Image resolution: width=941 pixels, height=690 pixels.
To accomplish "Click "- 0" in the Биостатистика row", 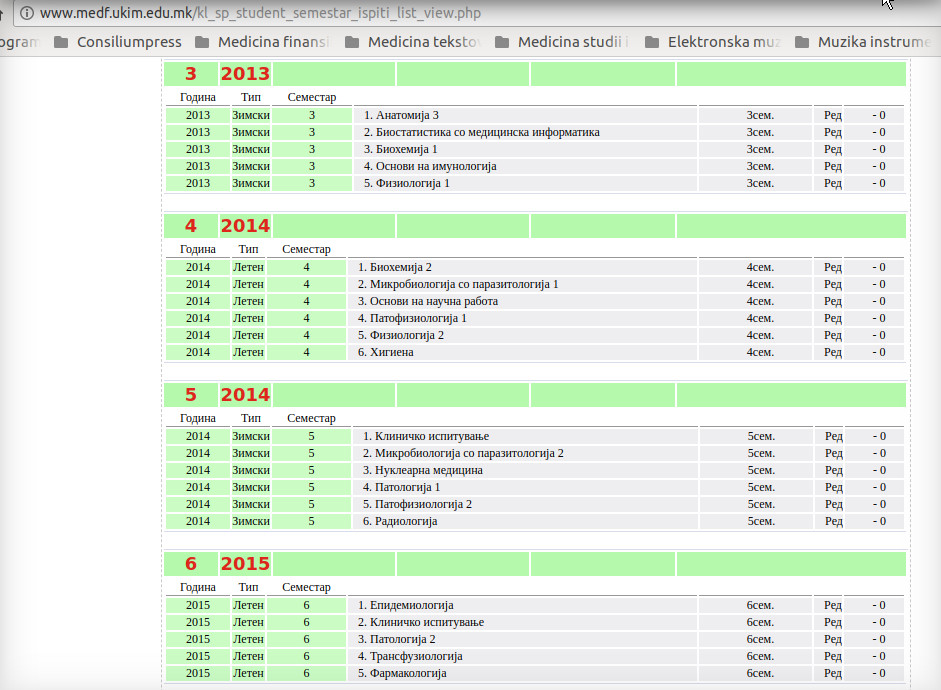I will click(879, 132).
